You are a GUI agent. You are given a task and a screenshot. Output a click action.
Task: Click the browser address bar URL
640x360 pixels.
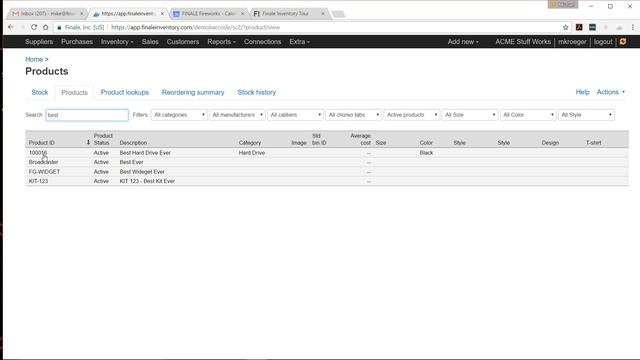[196, 27]
